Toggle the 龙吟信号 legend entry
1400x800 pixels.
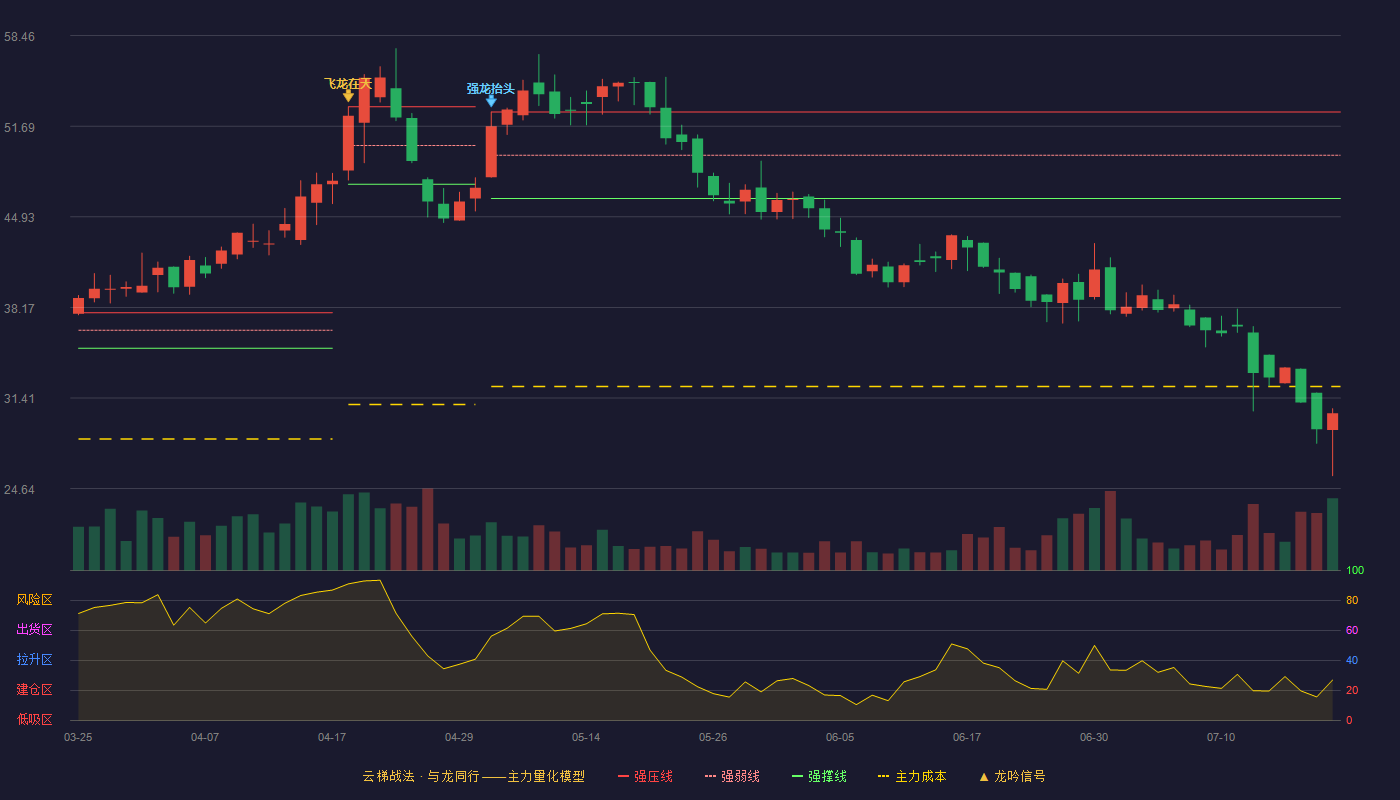click(1012, 776)
